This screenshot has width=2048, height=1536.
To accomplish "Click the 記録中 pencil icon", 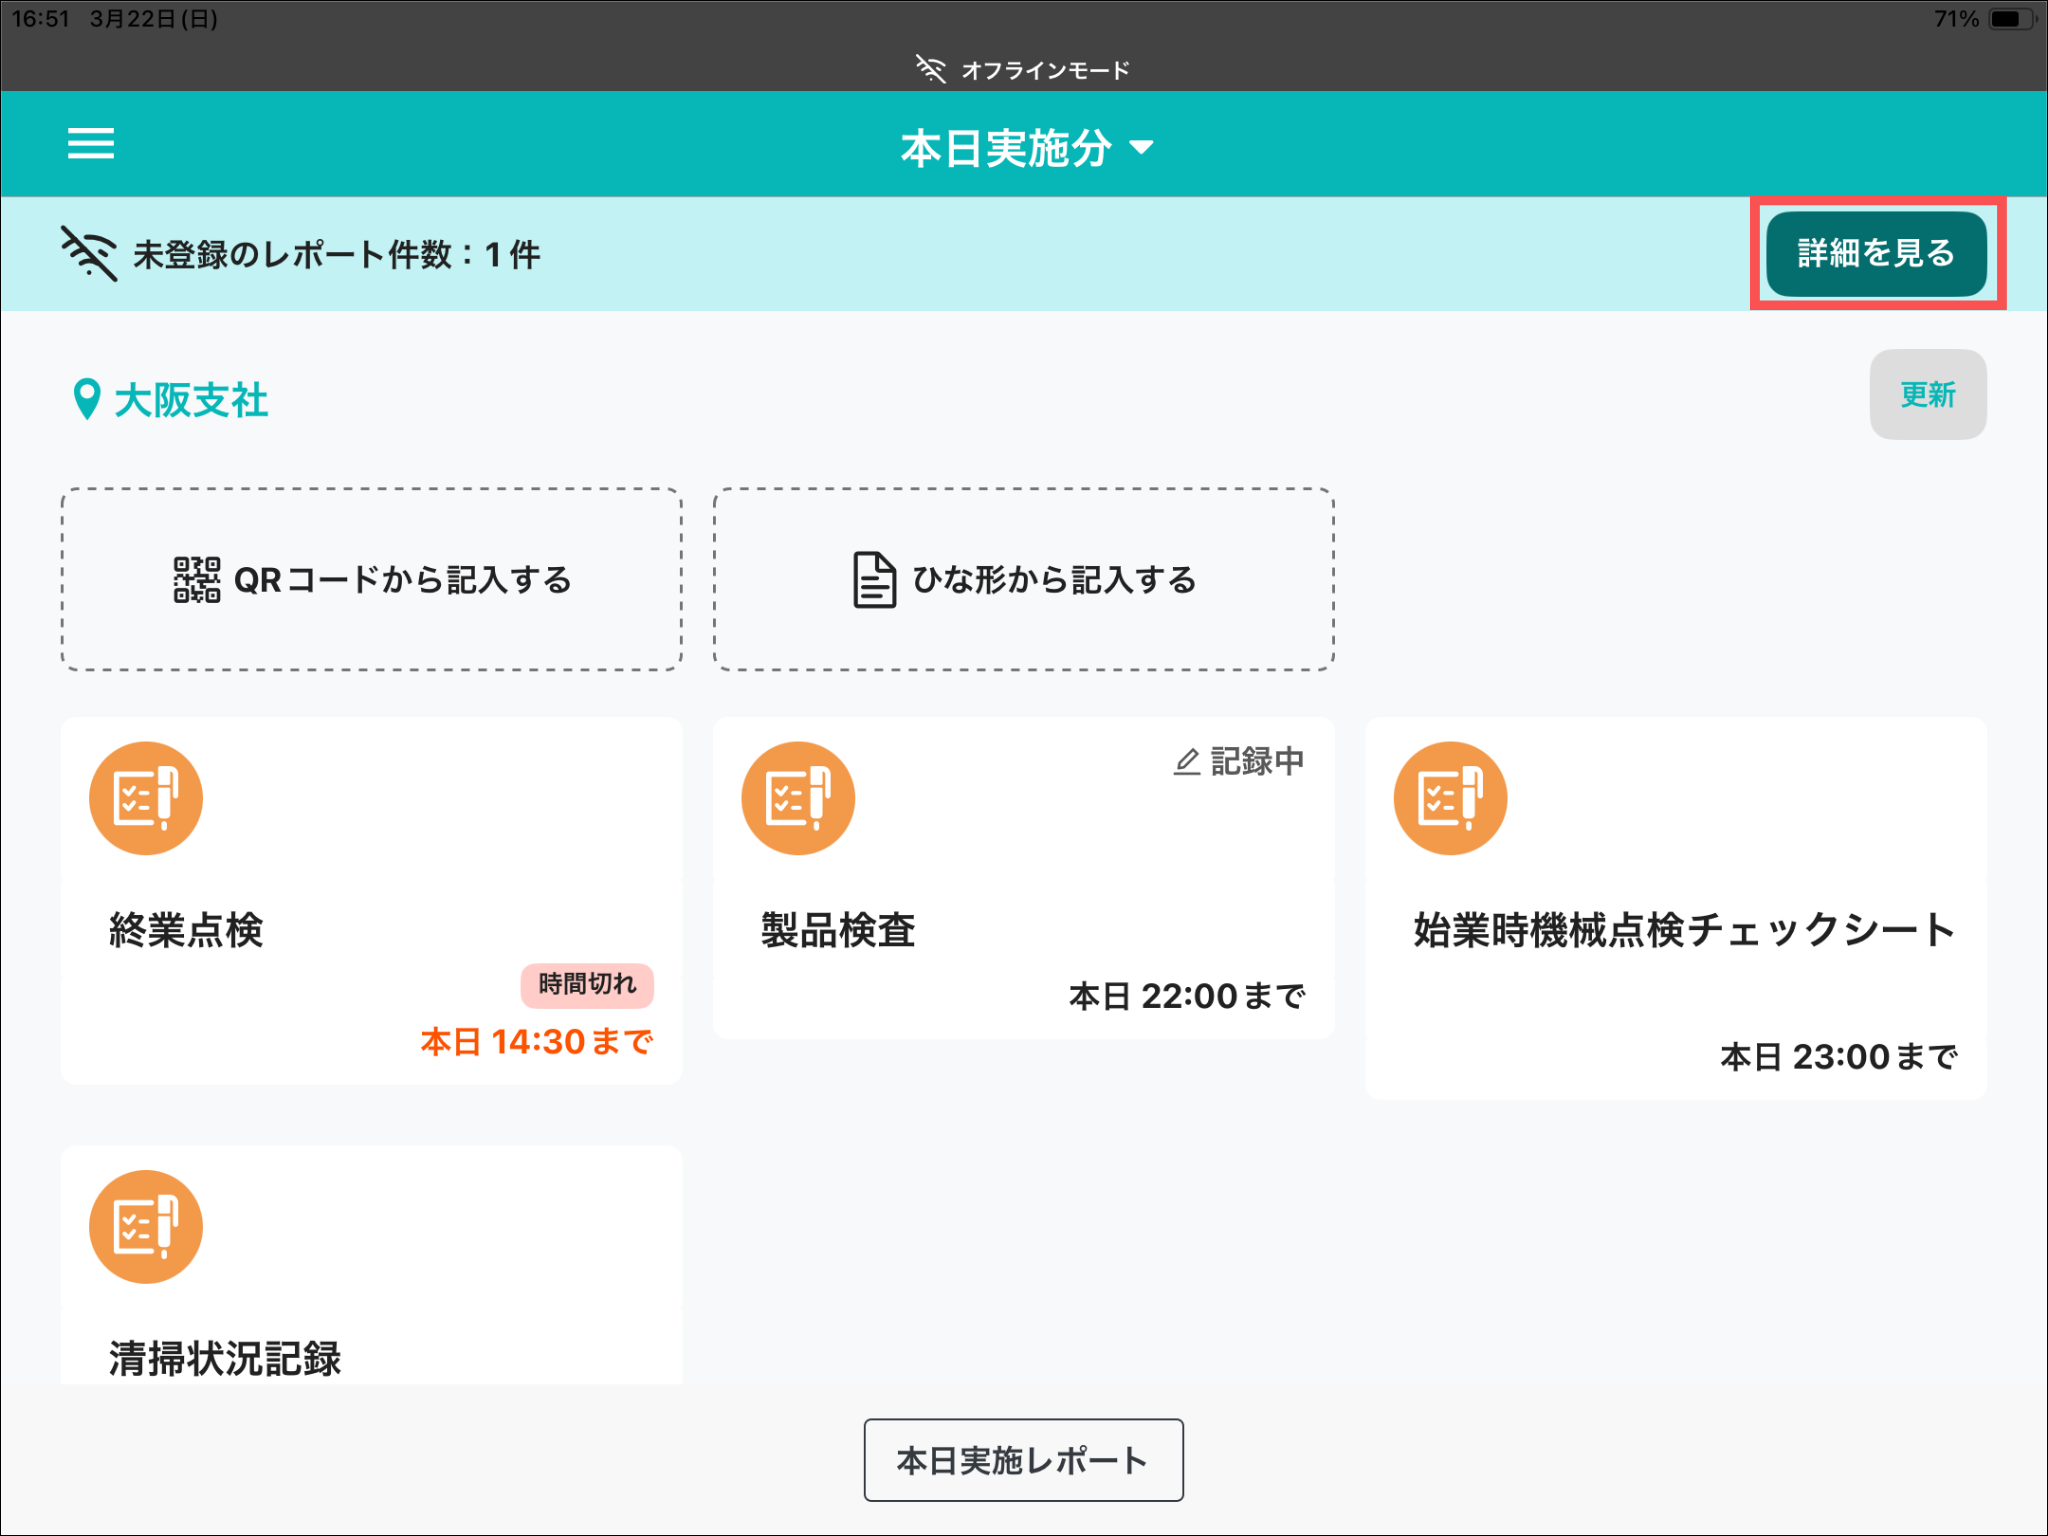I will pos(1186,762).
